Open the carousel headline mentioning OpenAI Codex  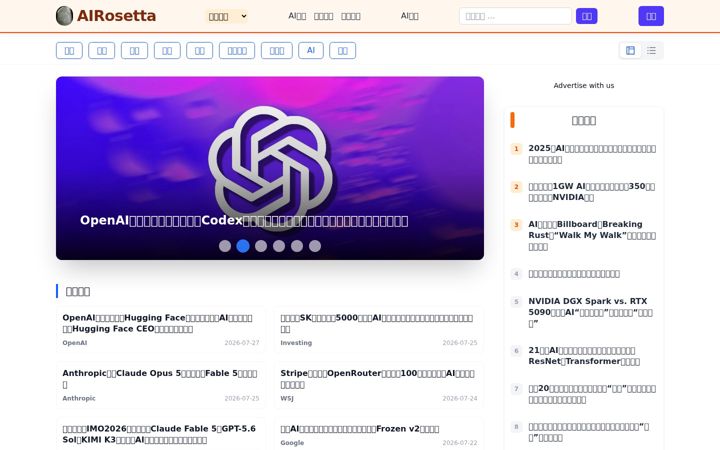point(244,220)
